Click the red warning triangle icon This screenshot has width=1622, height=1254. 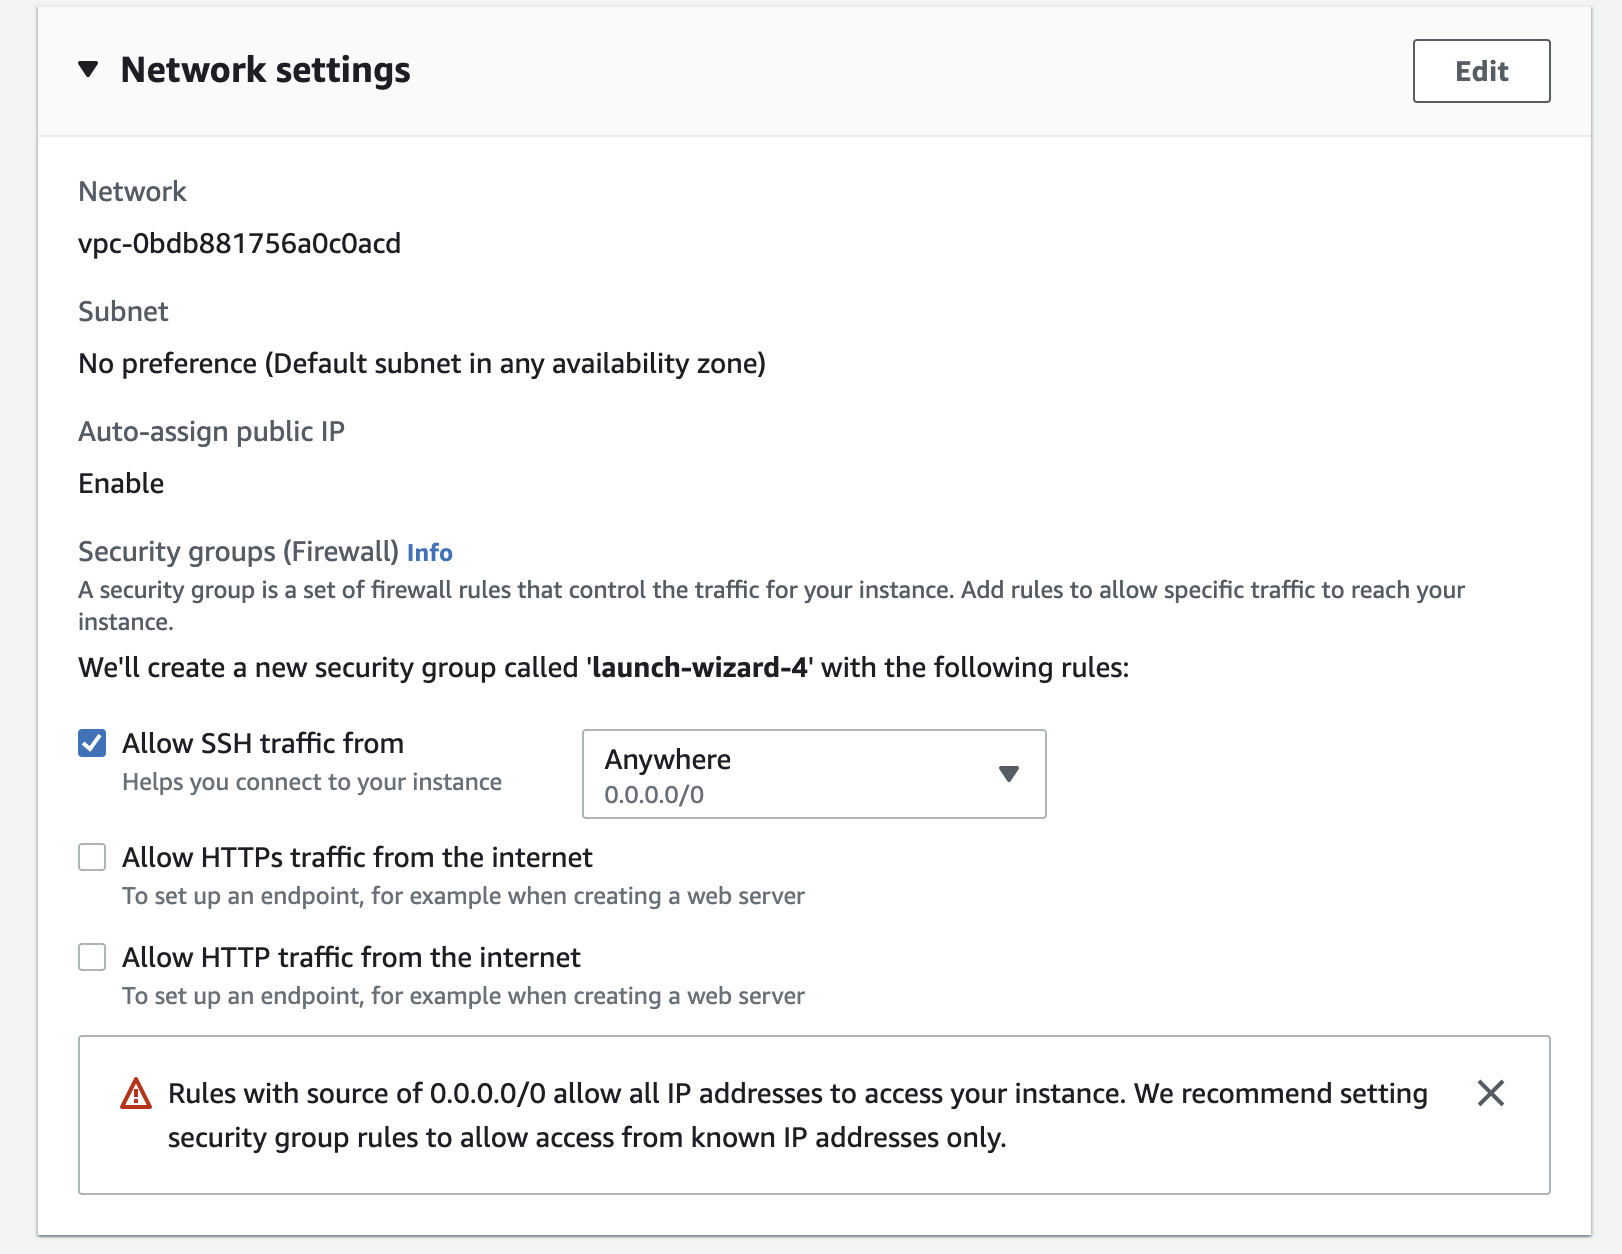tap(136, 1094)
